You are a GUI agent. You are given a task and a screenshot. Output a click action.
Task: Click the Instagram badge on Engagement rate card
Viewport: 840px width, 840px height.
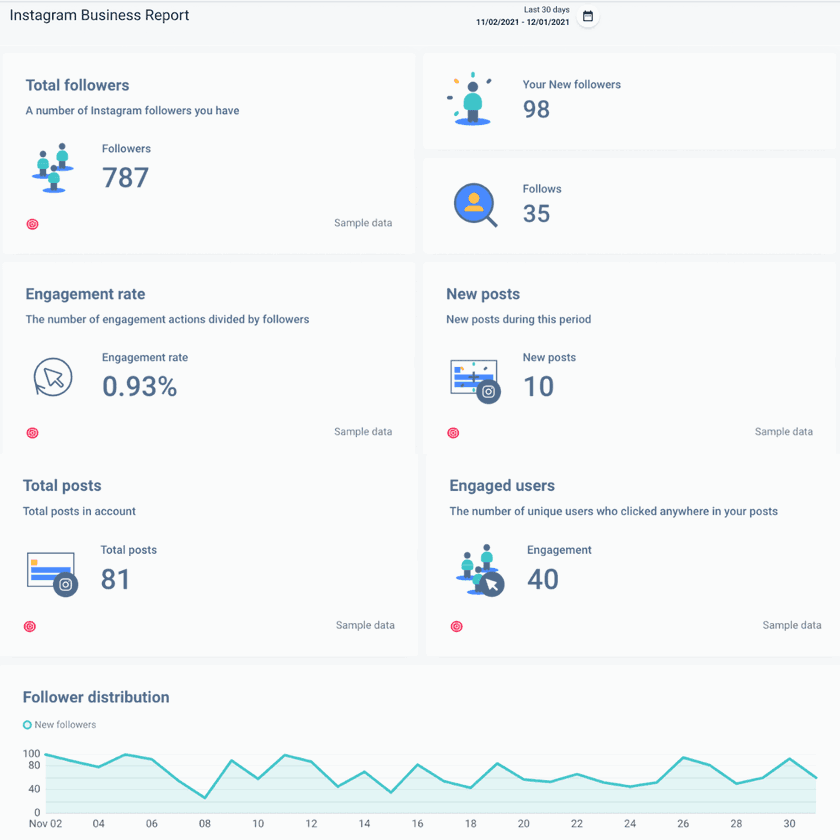point(32,433)
